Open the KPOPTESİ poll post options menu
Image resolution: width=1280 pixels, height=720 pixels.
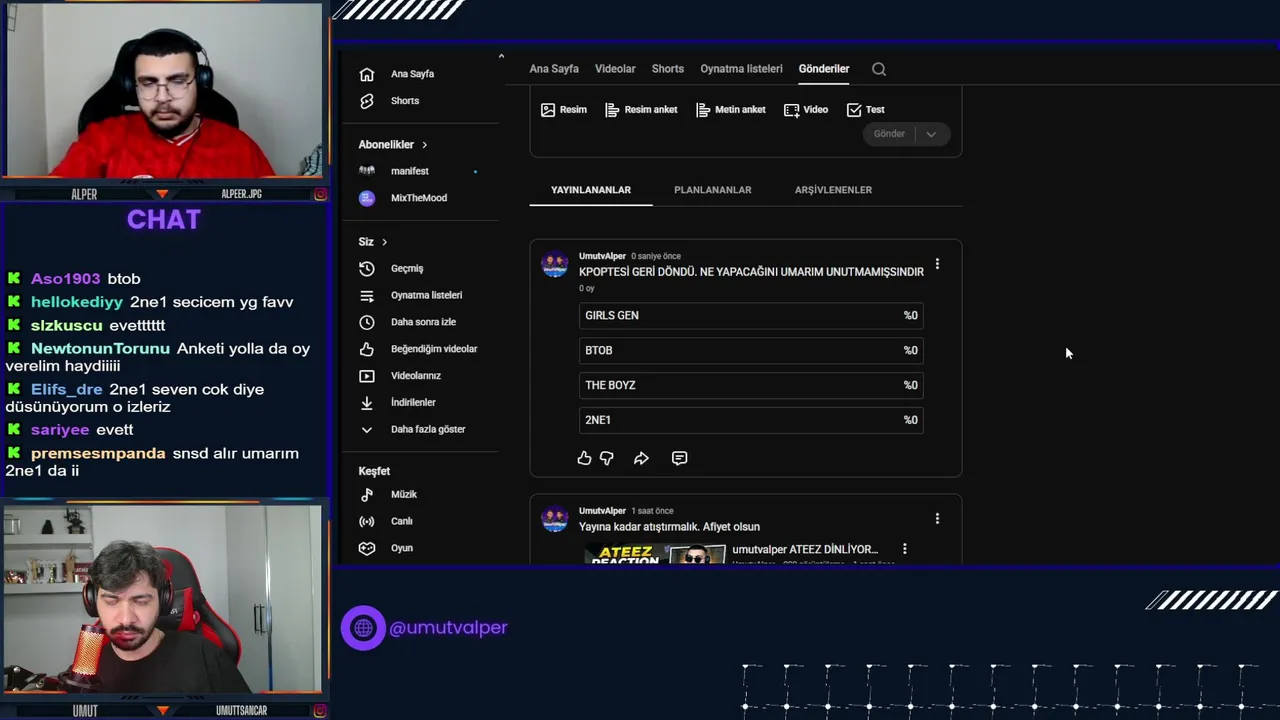click(937, 264)
